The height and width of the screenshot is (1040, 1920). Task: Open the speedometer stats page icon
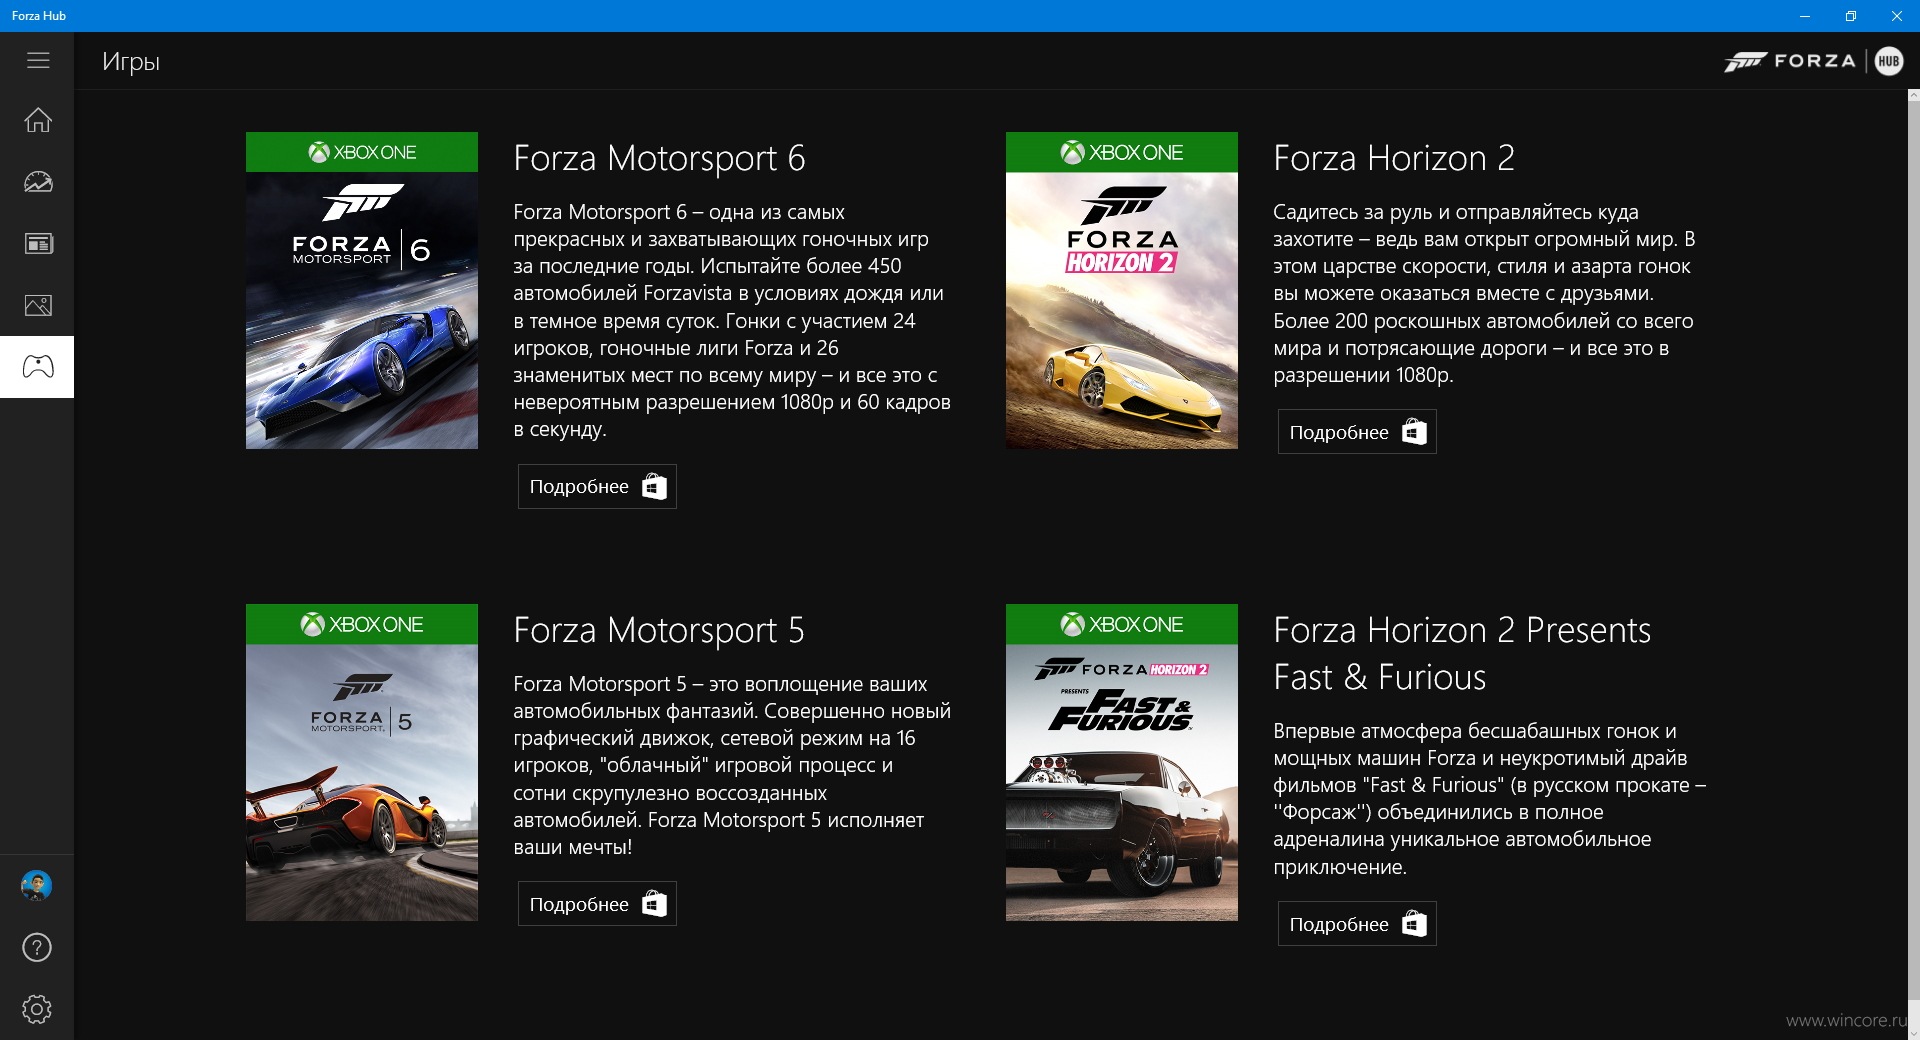[x=38, y=182]
